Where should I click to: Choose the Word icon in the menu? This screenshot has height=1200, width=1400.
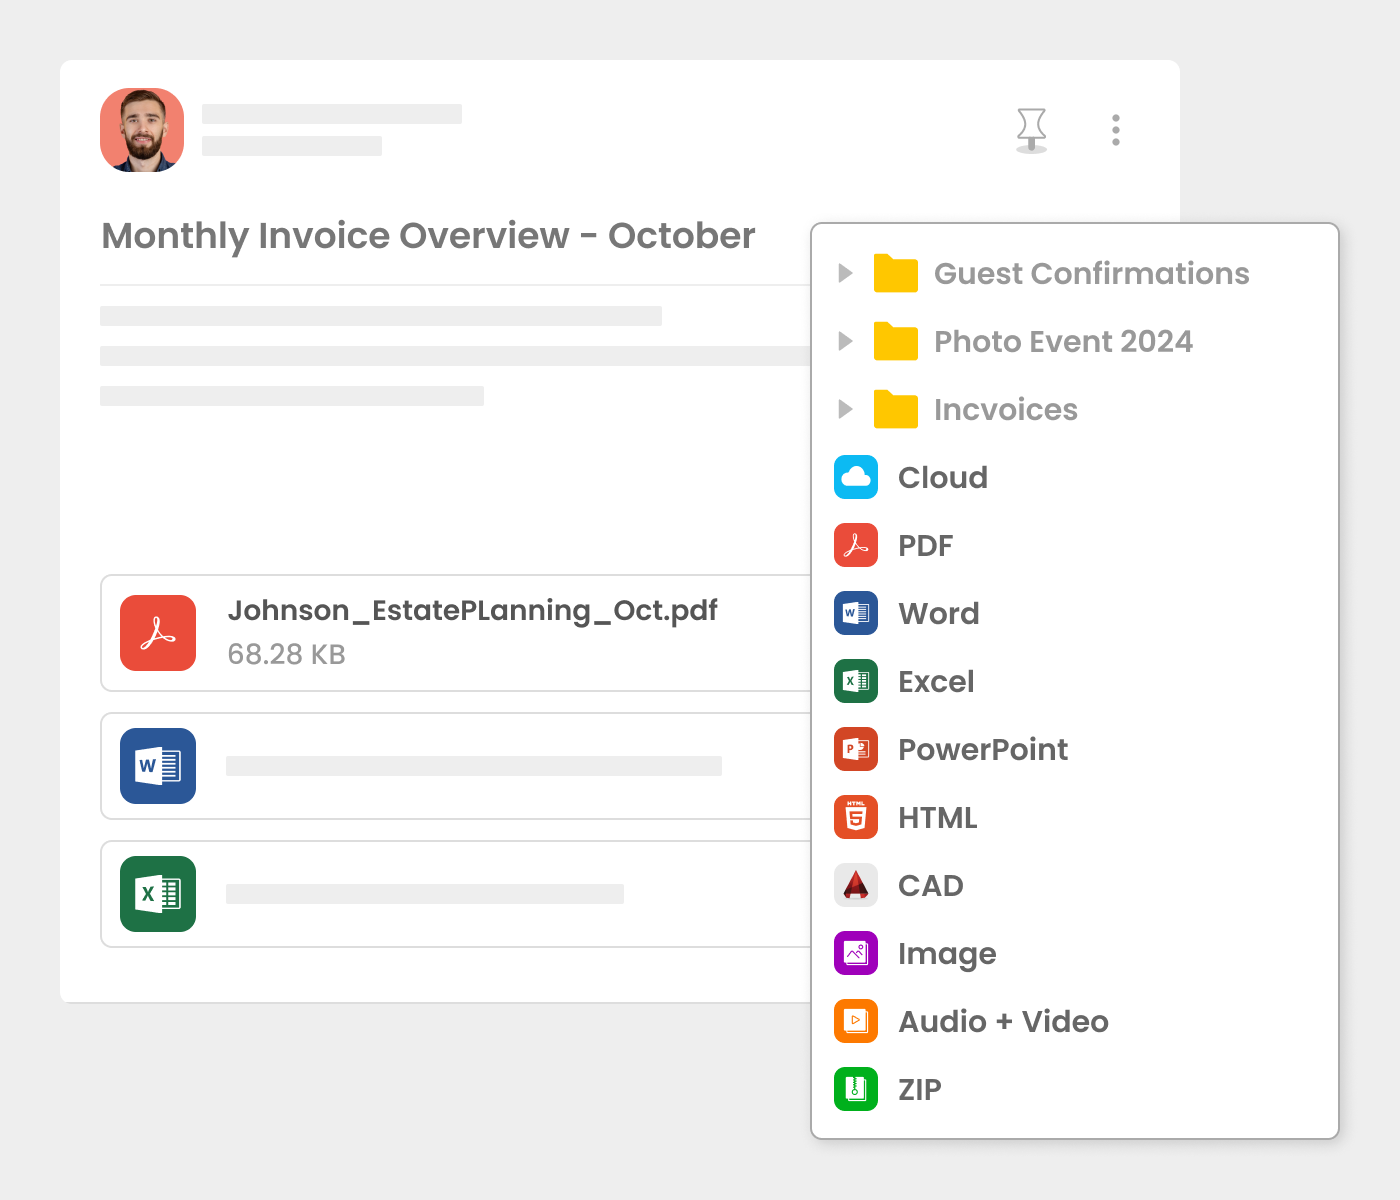[856, 613]
